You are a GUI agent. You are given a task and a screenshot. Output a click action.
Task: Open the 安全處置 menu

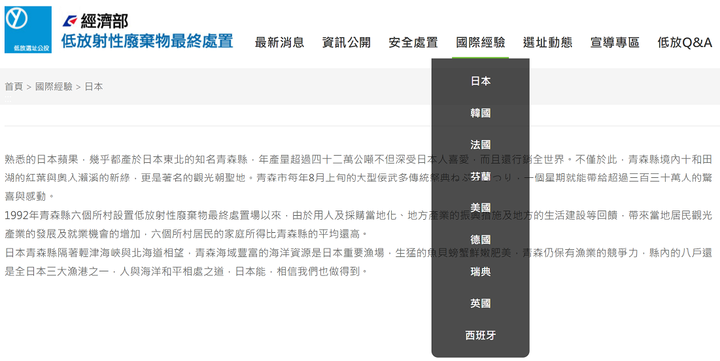[x=413, y=43]
